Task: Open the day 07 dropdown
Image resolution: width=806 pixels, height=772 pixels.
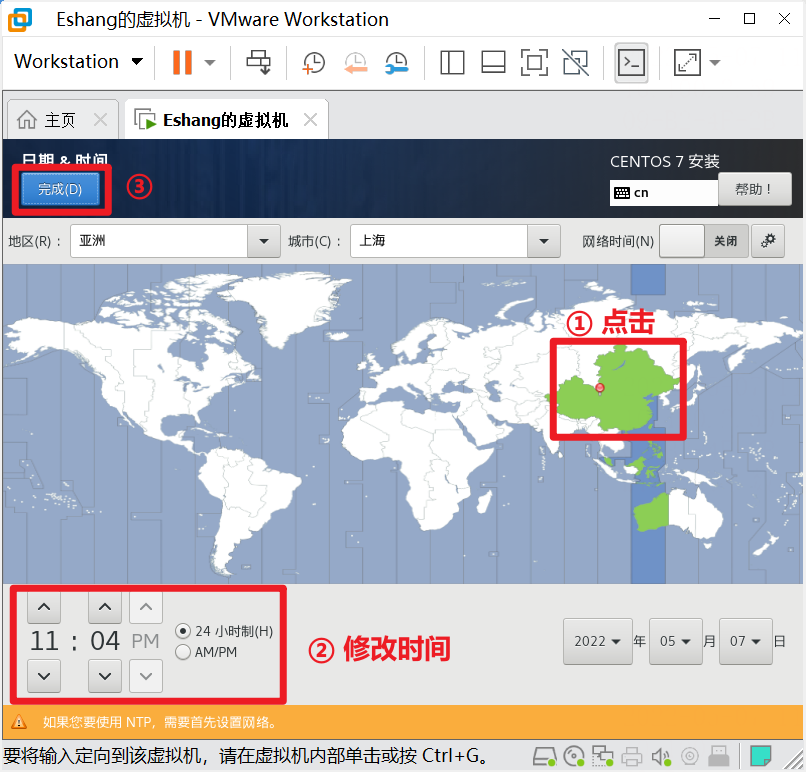Action: [745, 641]
